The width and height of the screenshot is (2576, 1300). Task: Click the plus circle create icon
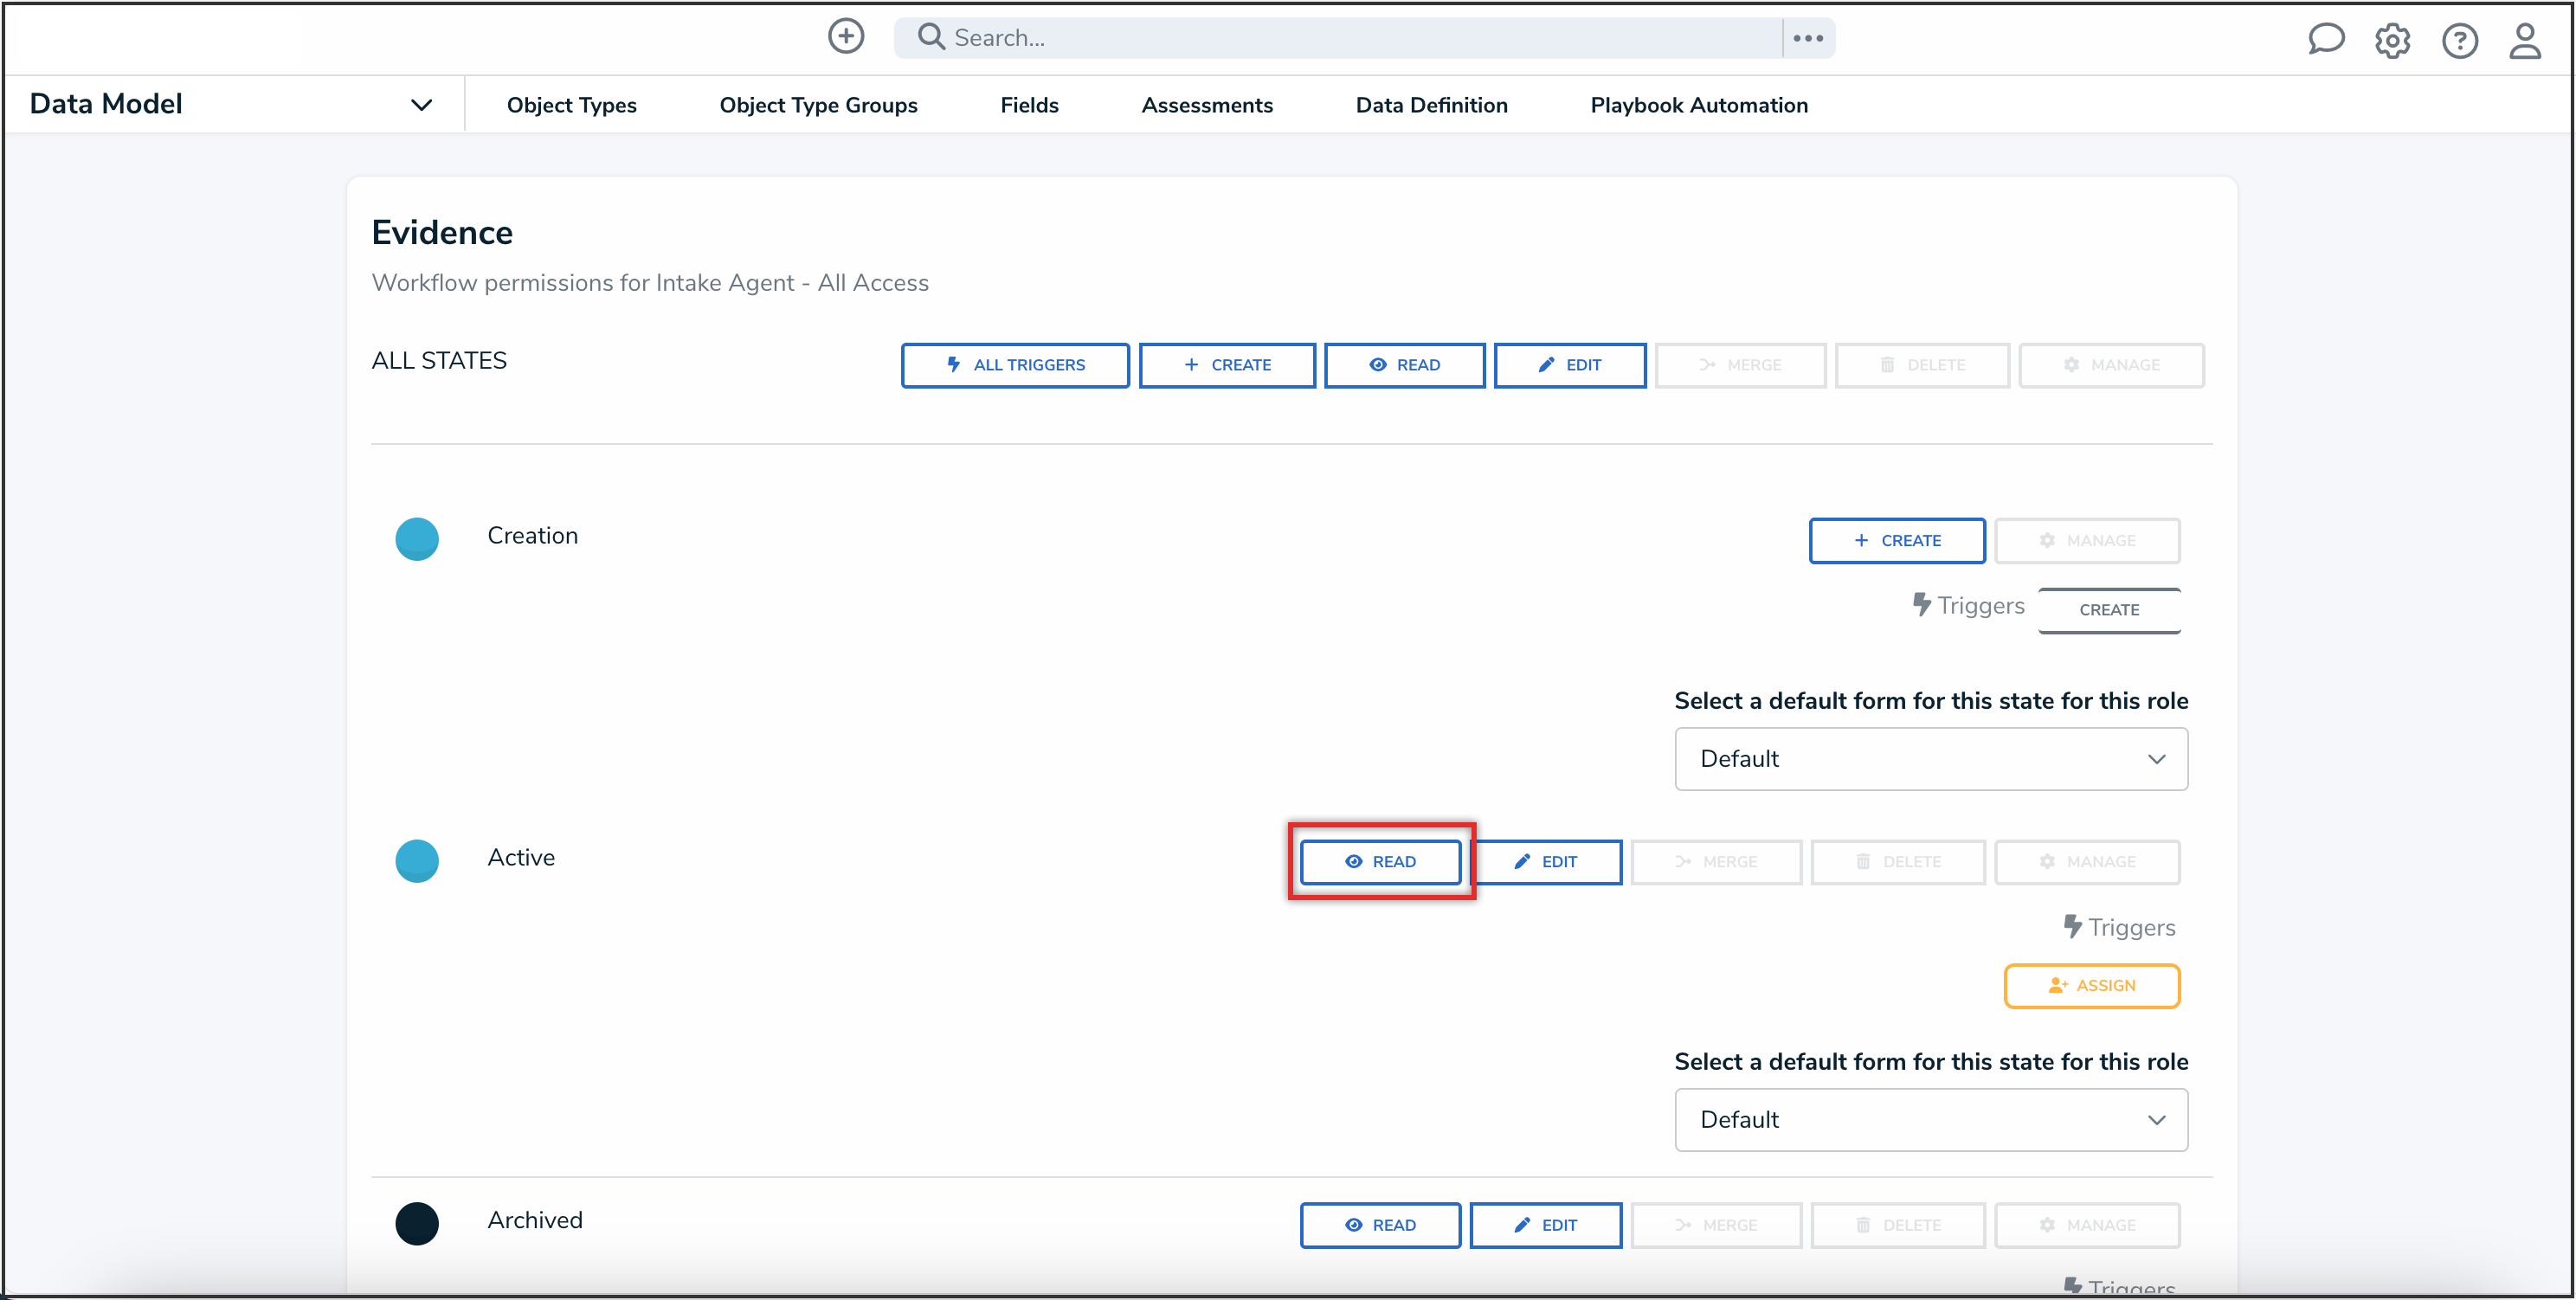click(x=845, y=37)
